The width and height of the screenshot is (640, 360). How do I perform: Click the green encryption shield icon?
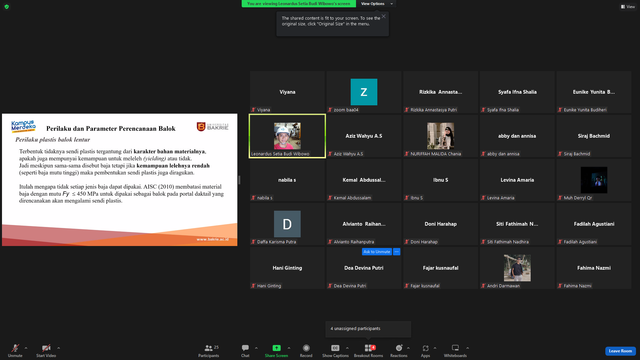click(7, 7)
